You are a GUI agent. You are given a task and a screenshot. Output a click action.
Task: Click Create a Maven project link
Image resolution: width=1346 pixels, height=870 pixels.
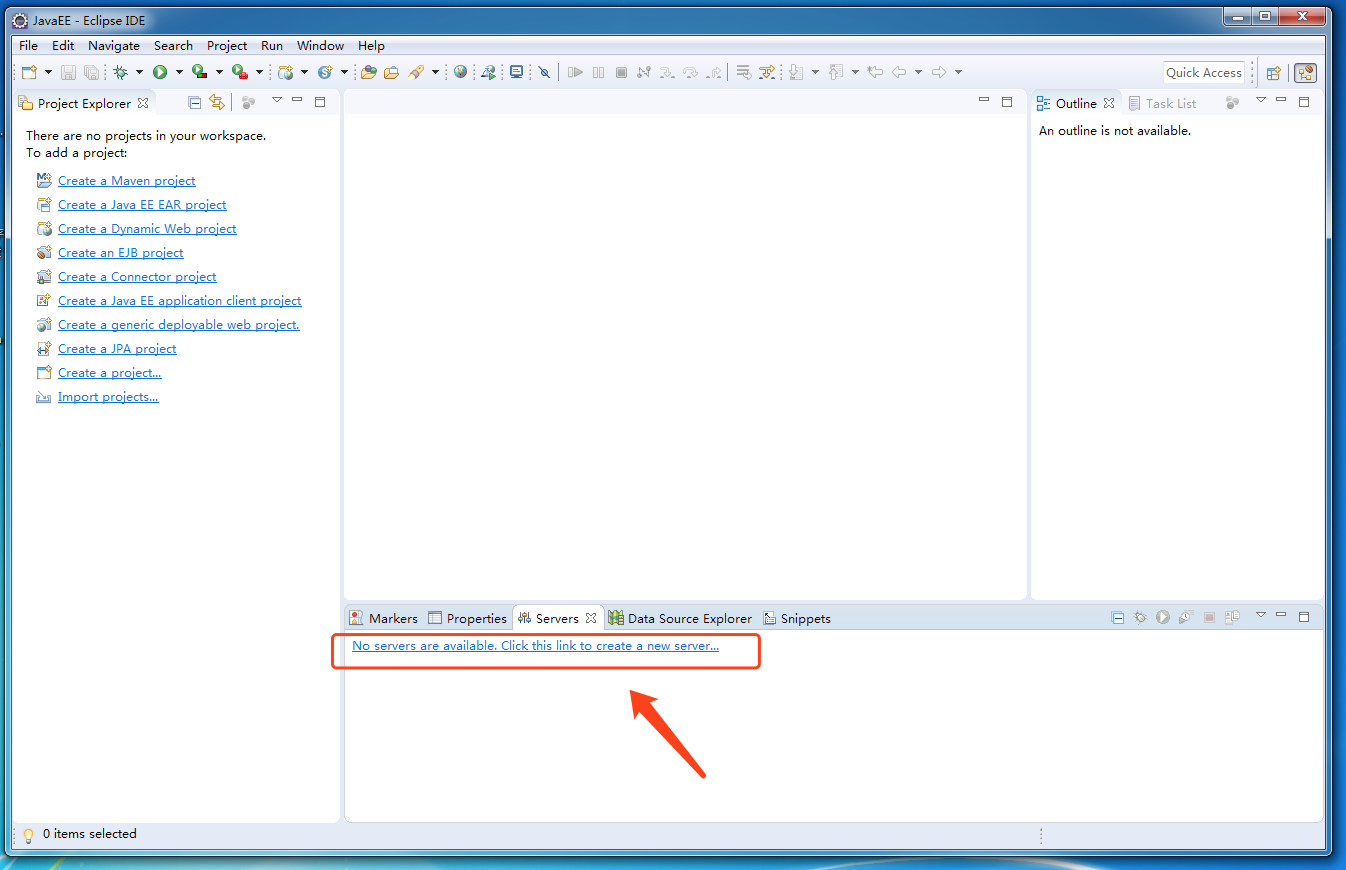point(126,181)
